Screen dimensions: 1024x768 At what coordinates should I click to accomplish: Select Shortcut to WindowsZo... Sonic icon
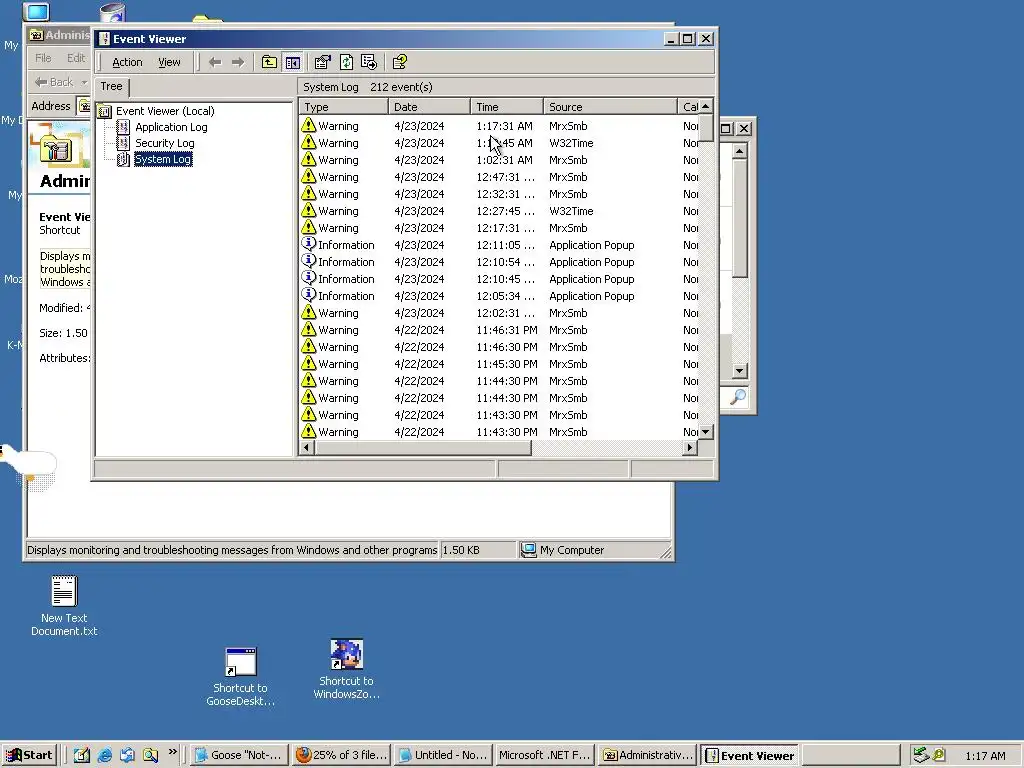[x=346, y=669]
